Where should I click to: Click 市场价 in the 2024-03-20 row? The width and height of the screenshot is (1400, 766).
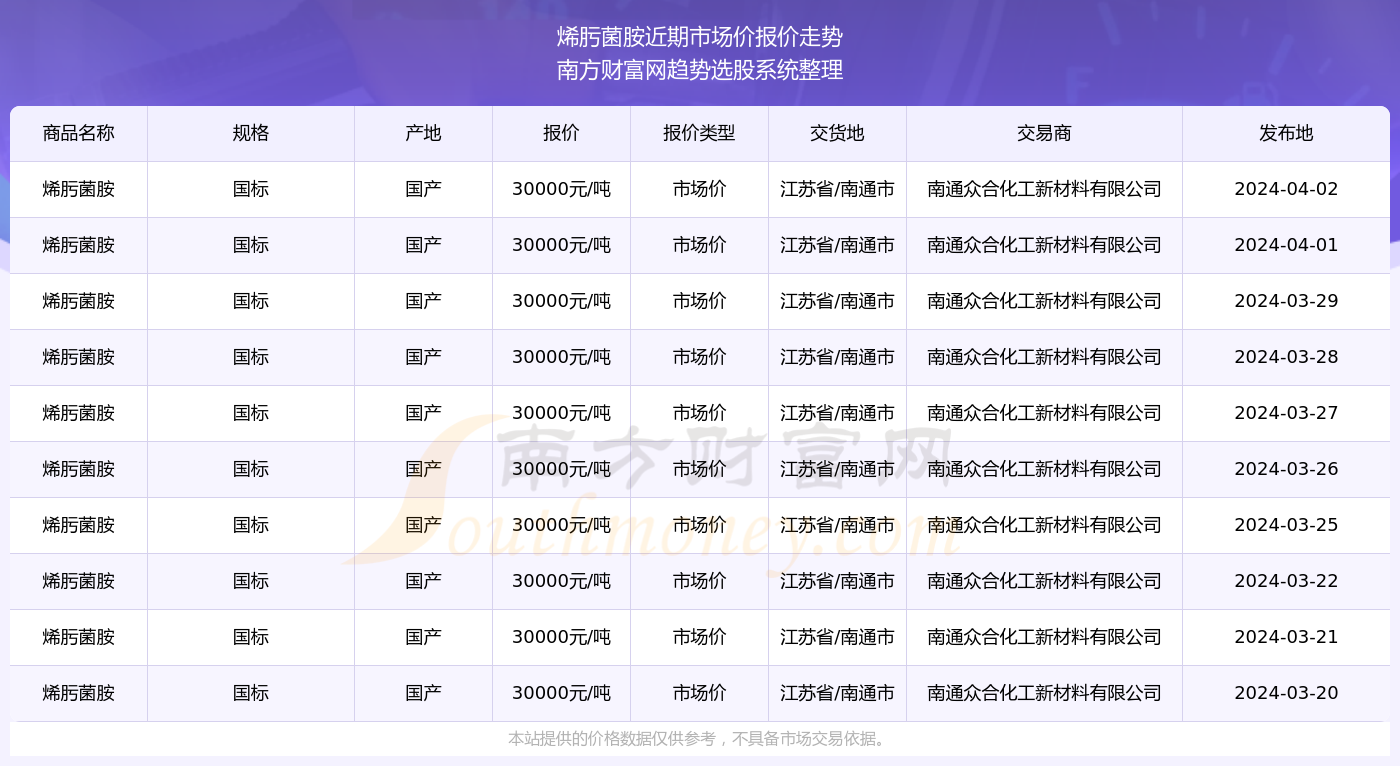point(699,693)
